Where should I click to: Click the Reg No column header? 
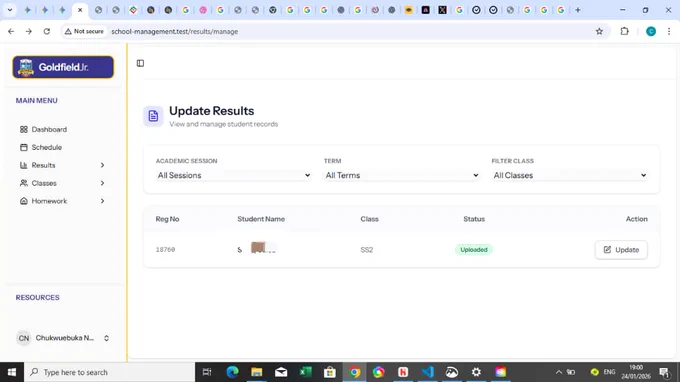tap(167, 219)
